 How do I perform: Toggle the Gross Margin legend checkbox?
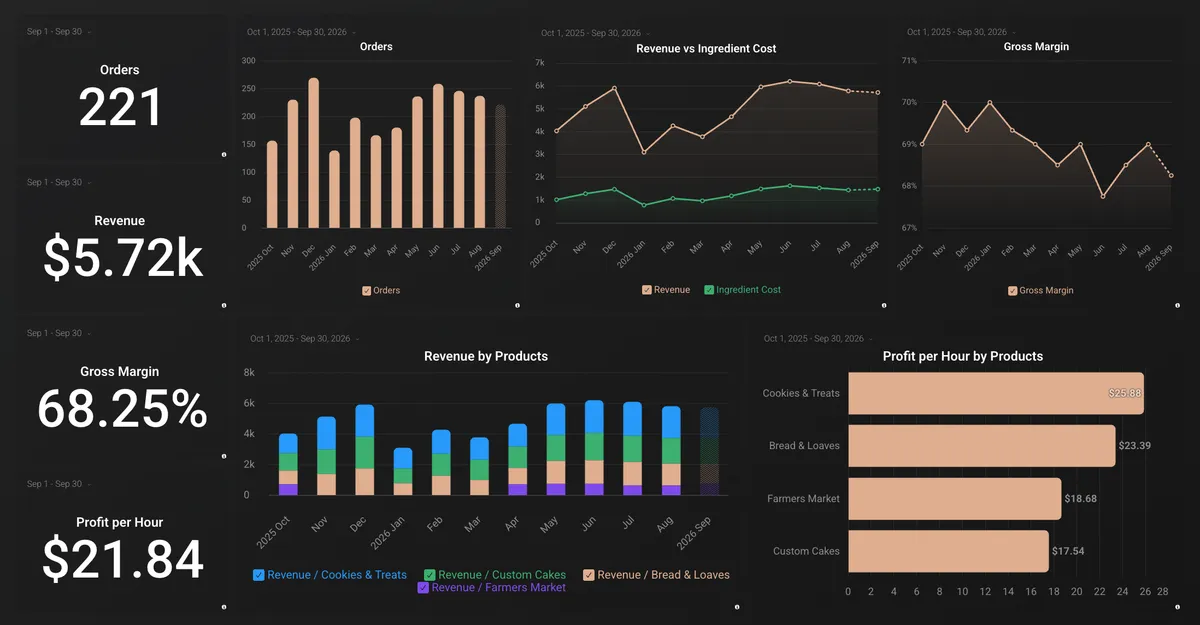[x=1013, y=290]
